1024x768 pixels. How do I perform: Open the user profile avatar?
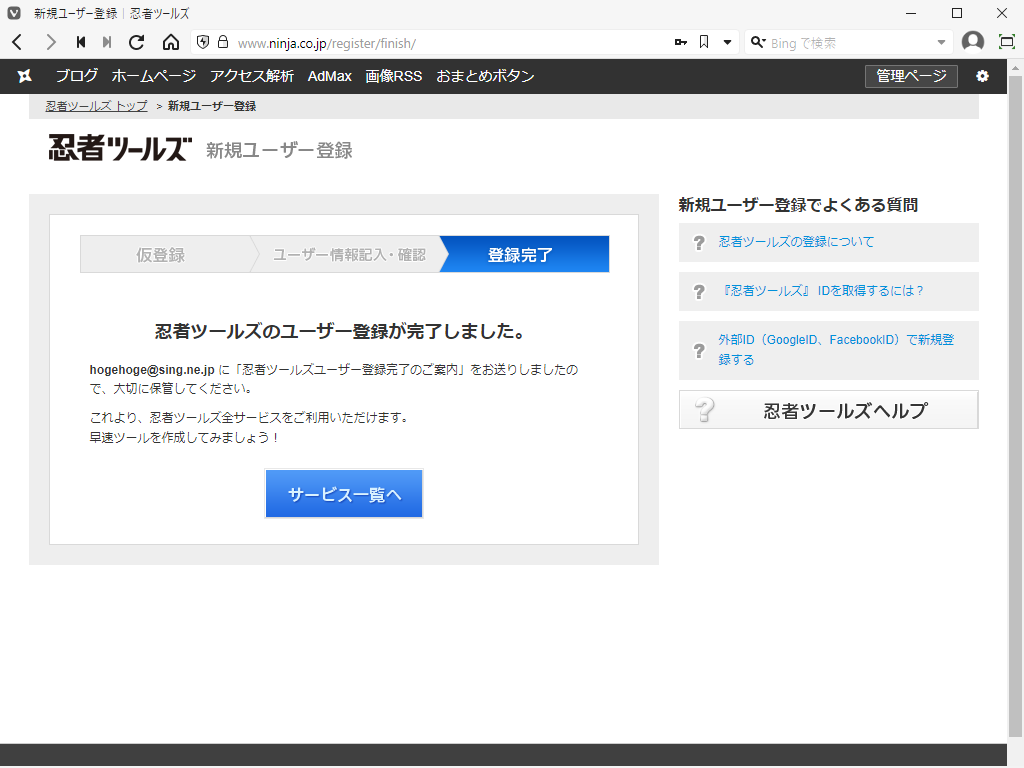click(x=973, y=42)
